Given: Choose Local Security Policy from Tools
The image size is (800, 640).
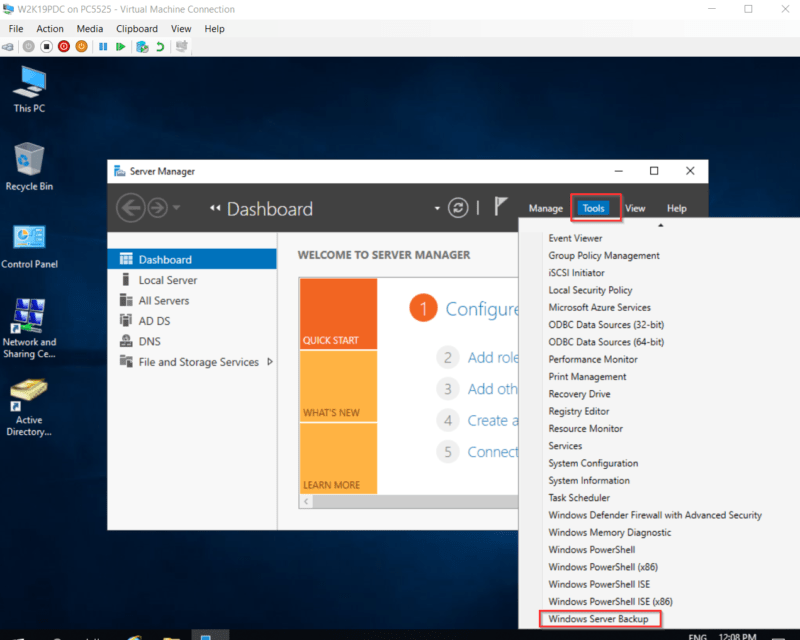Looking at the screenshot, I should coord(590,290).
